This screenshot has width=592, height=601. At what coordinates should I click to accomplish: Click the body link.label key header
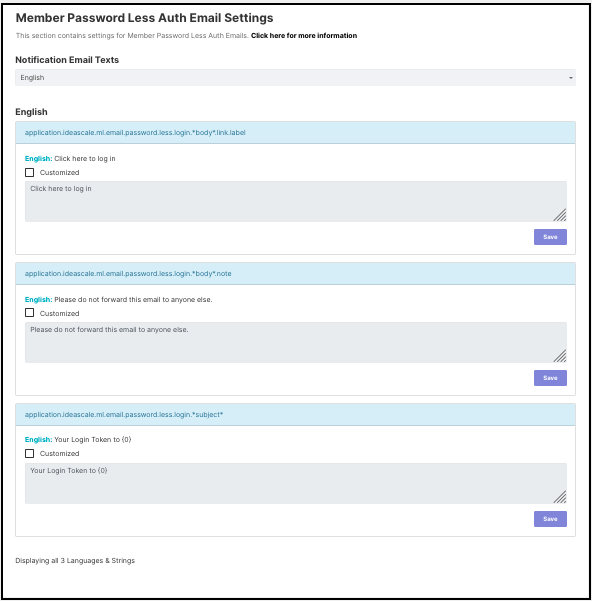click(135, 133)
